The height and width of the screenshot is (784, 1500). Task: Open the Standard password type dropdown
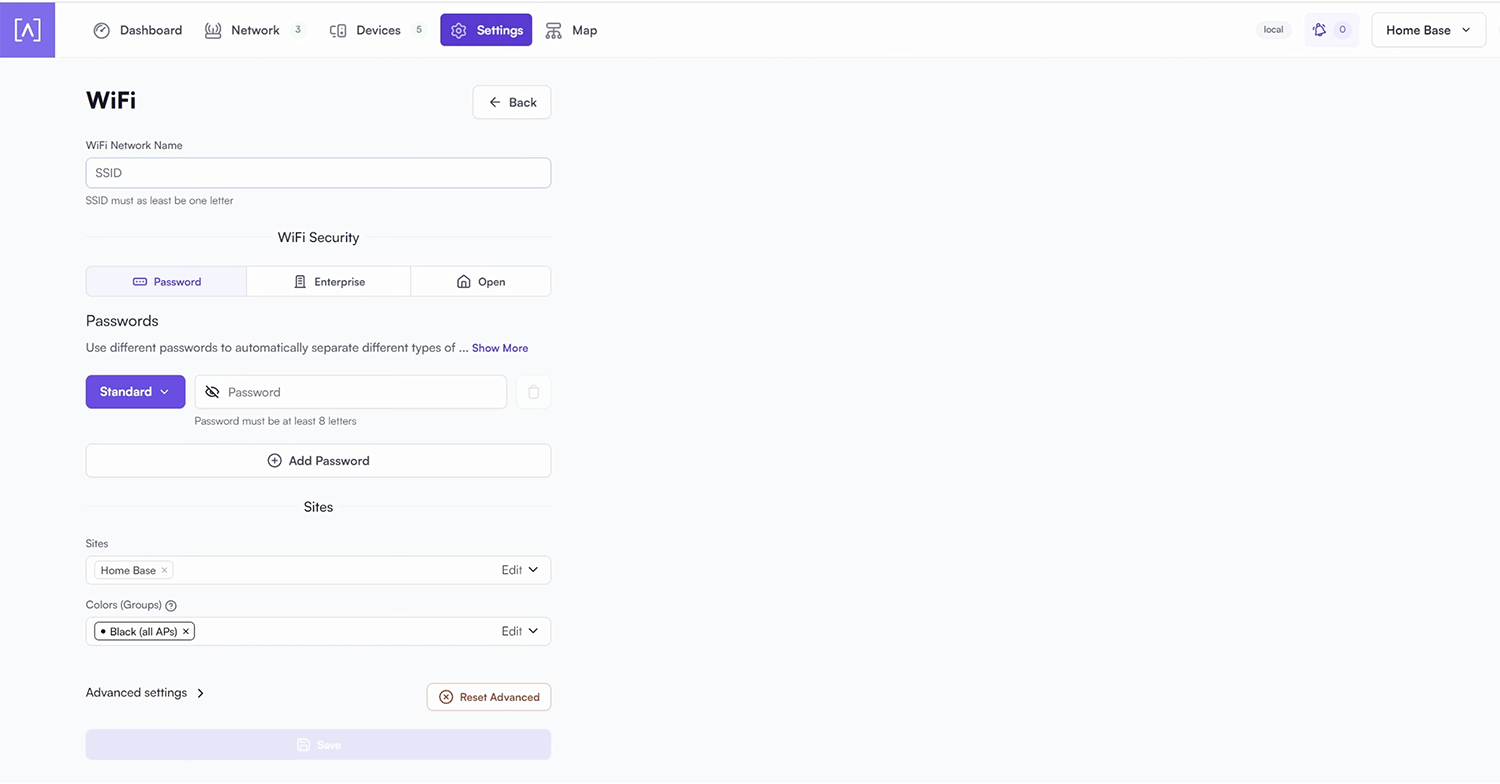pyautogui.click(x=135, y=392)
